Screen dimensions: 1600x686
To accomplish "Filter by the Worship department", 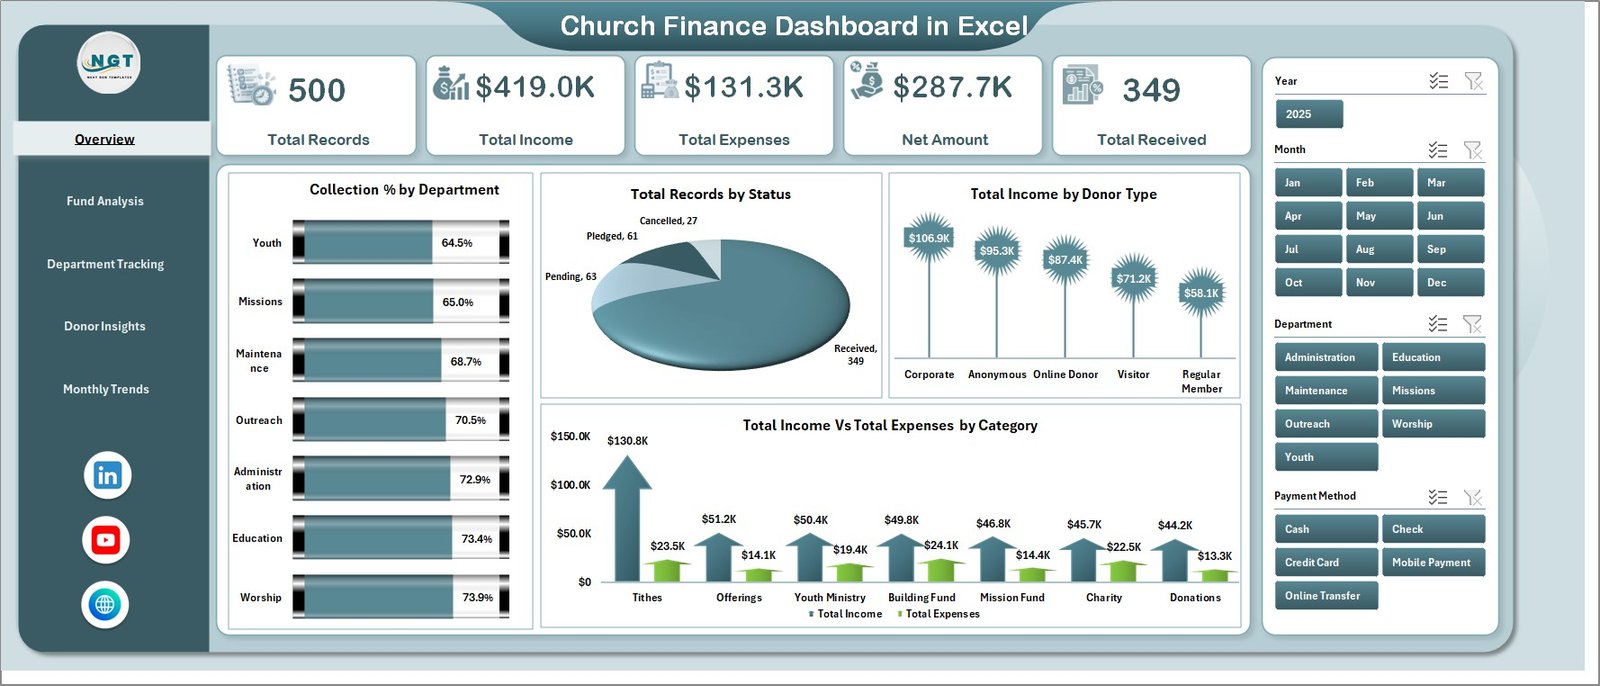I will [1432, 424].
